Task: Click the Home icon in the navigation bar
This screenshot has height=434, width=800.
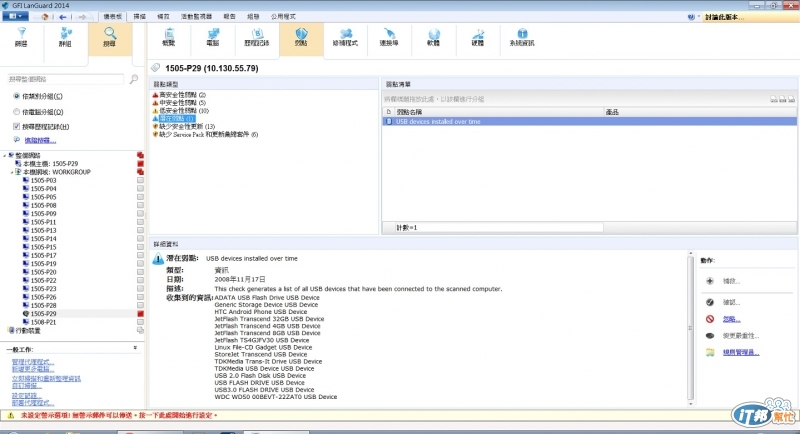Action: coord(45,17)
